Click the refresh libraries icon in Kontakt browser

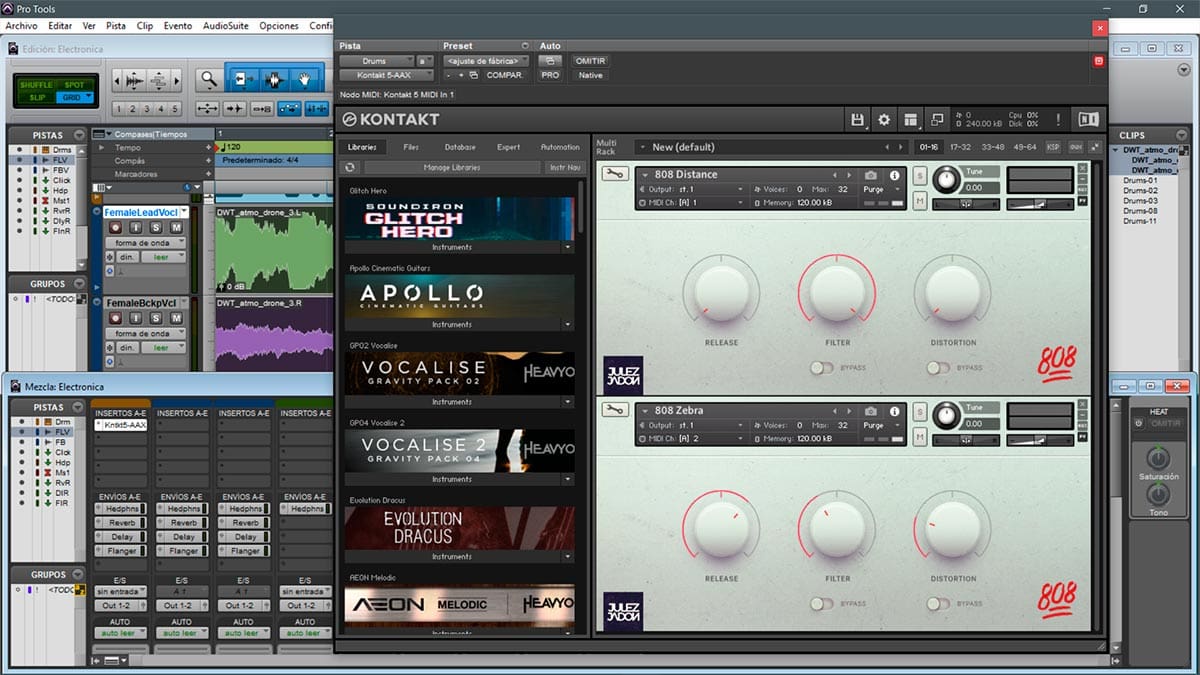coord(351,167)
